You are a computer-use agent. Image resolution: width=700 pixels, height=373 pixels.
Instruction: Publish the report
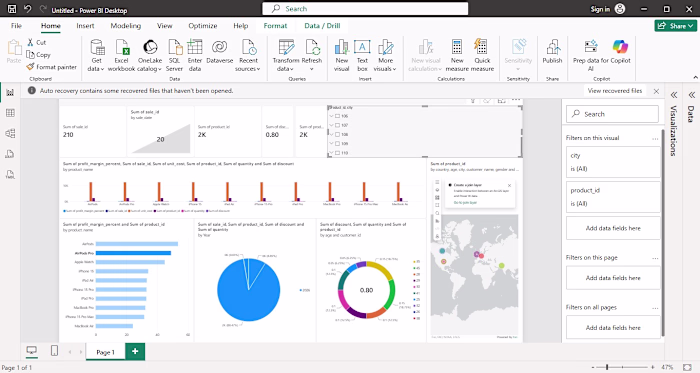tap(552, 51)
